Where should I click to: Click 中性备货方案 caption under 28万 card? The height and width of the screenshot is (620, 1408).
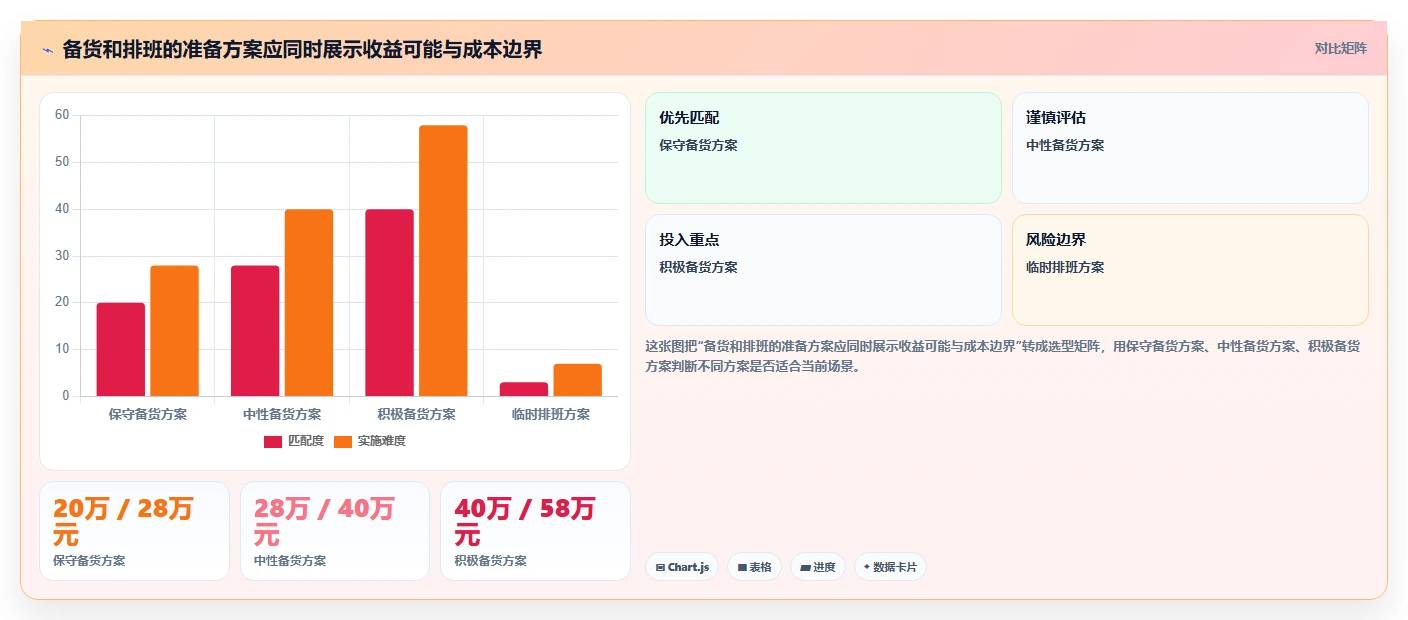290,561
